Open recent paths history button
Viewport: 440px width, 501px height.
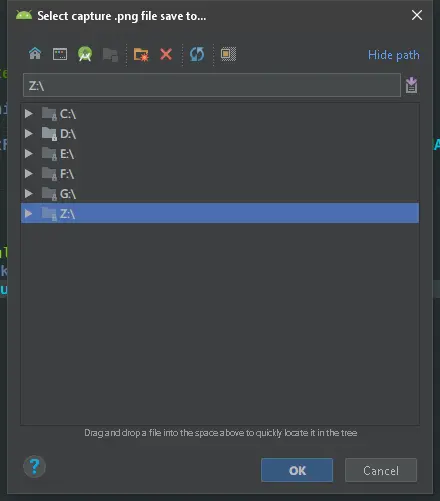(x=411, y=85)
